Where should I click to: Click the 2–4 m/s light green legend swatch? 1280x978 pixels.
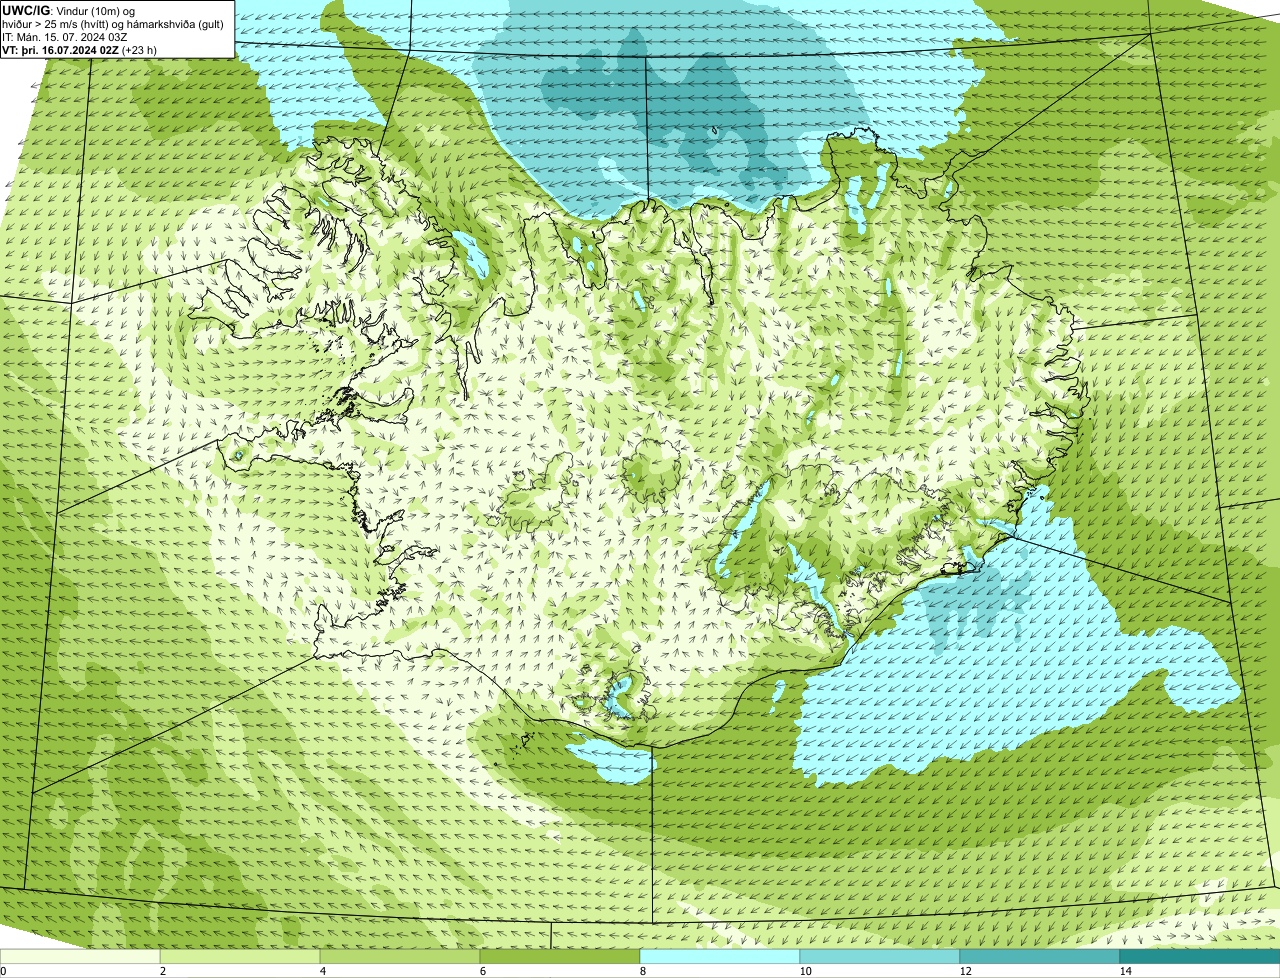click(240, 957)
